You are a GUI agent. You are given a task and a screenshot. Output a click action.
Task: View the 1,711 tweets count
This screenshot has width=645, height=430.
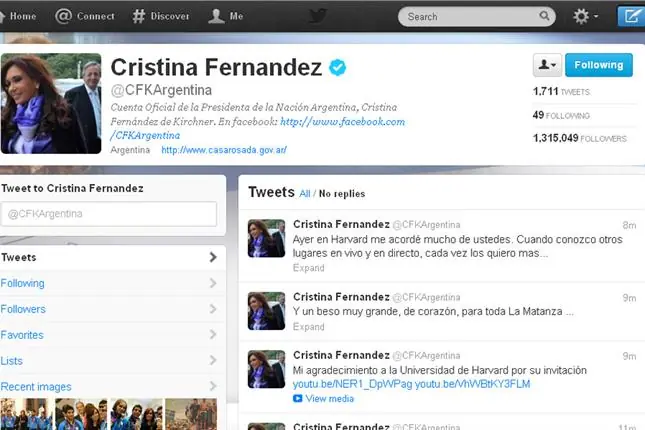(561, 91)
